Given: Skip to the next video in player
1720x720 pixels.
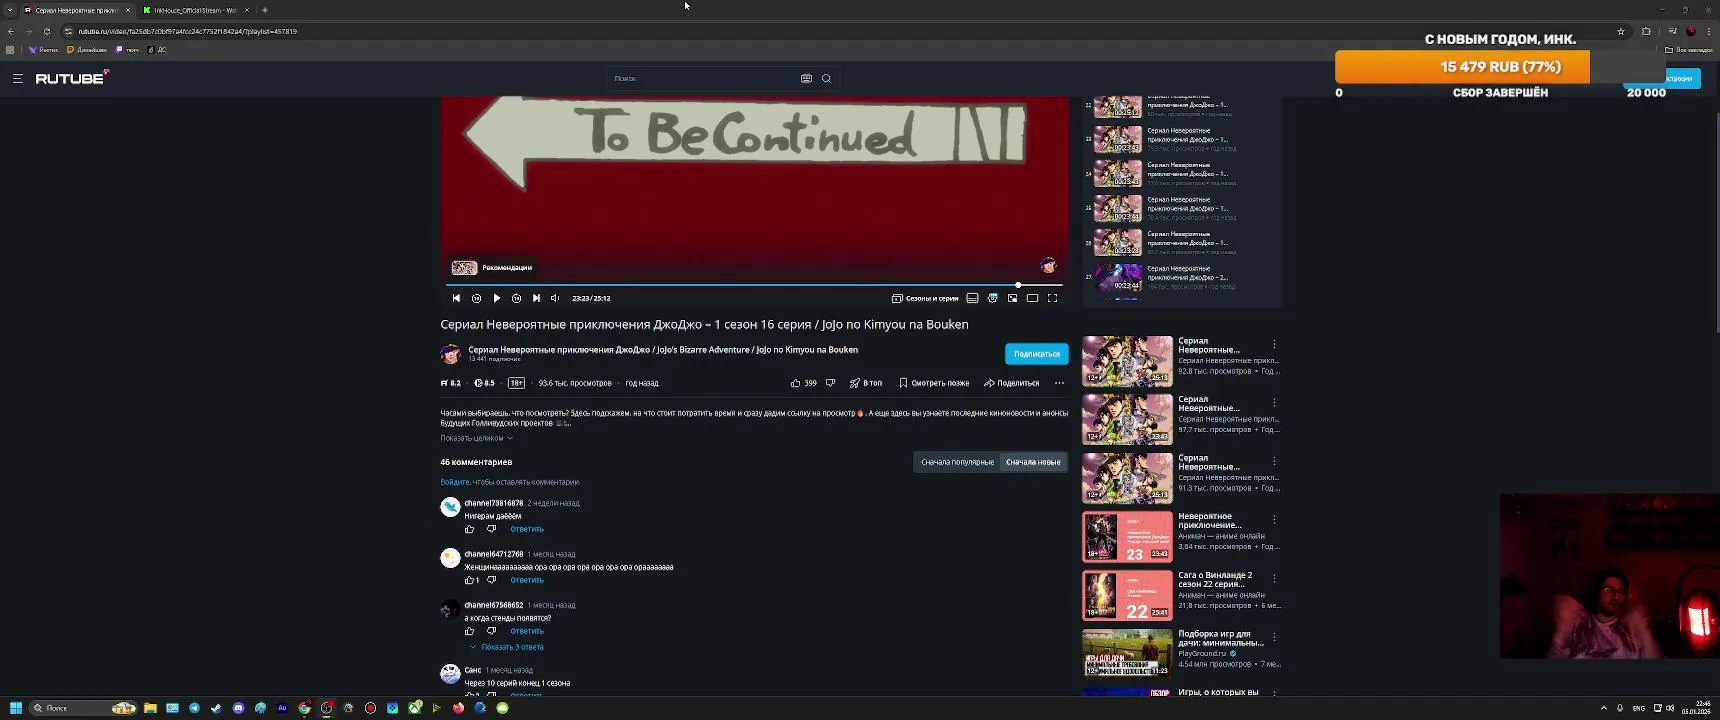Looking at the screenshot, I should 536,298.
